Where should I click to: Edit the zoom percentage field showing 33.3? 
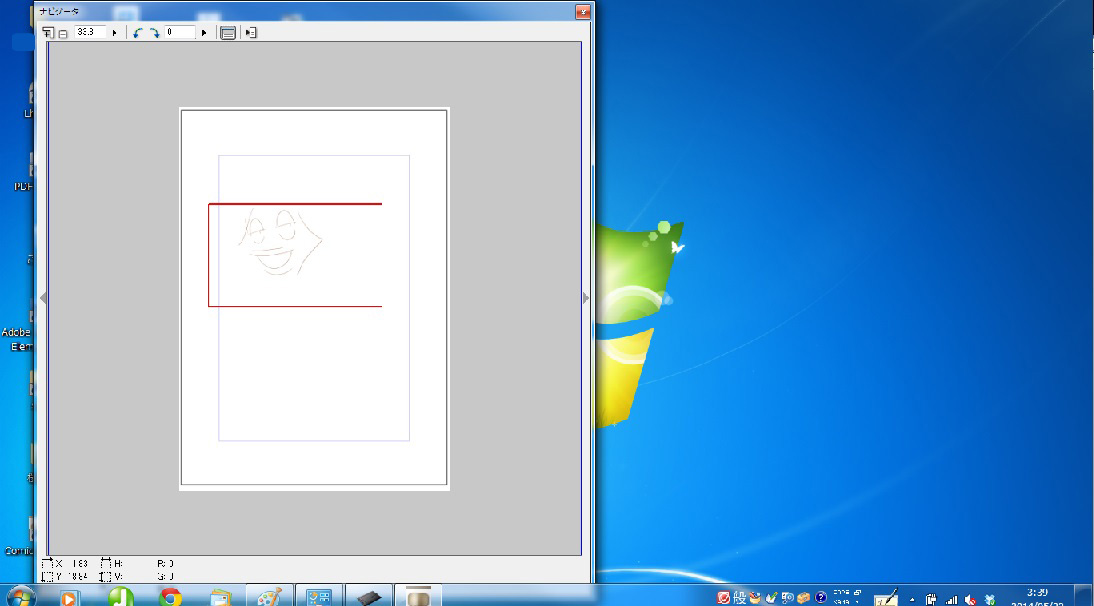tap(90, 32)
